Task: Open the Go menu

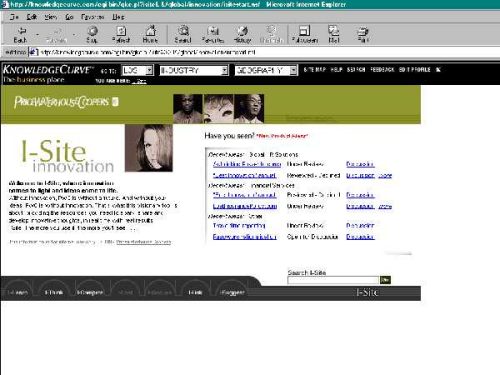Action: click(69, 17)
